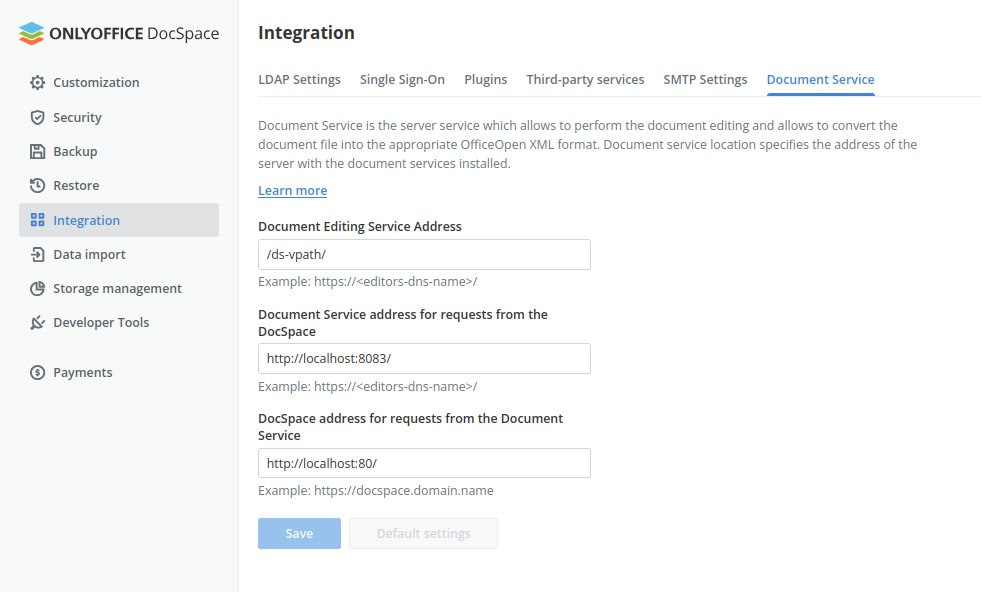Image resolution: width=981 pixels, height=592 pixels.
Task: Click the Default settings button
Action: point(424,533)
